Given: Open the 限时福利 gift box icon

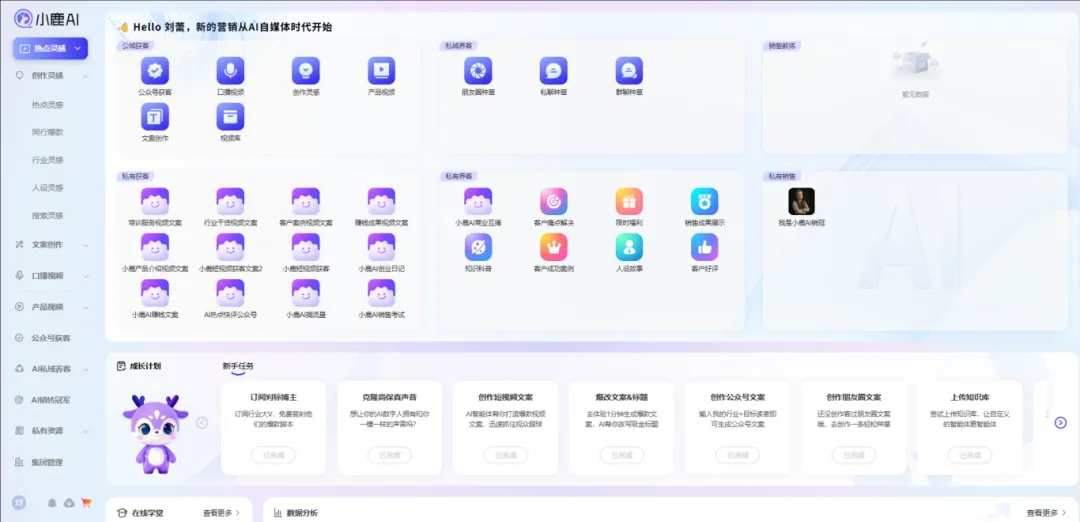Looking at the screenshot, I should click(x=629, y=201).
